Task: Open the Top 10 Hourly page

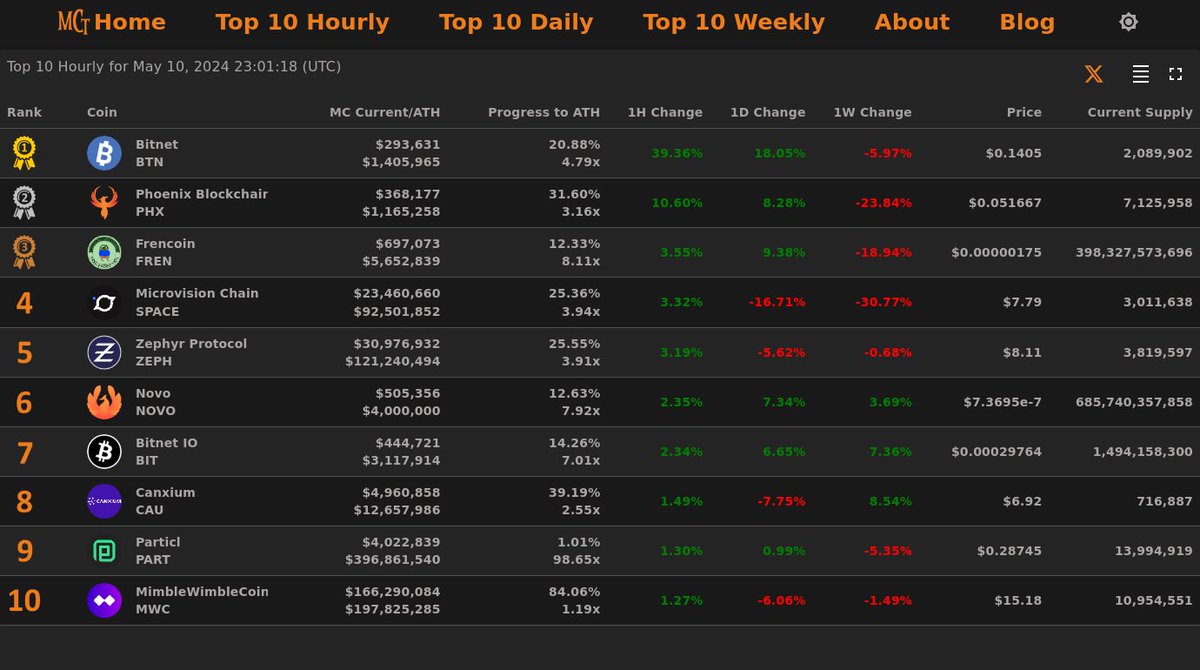Action: coord(302,22)
